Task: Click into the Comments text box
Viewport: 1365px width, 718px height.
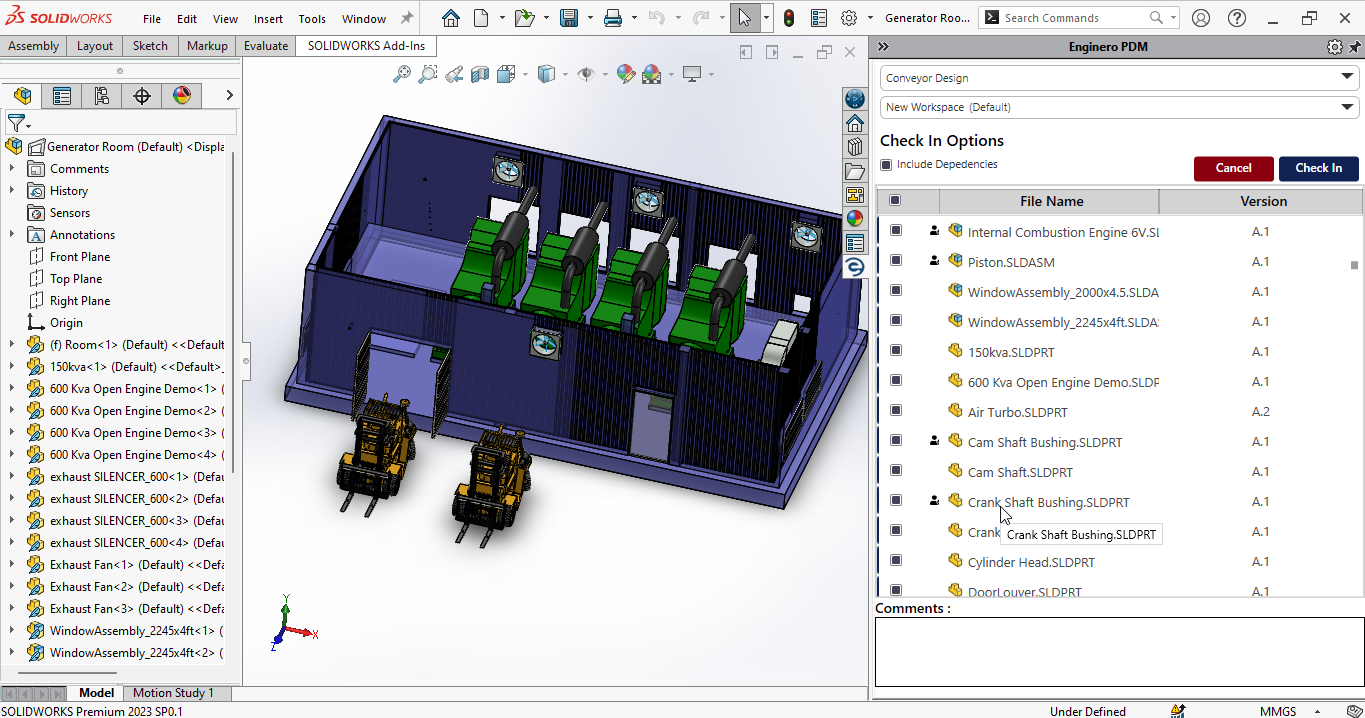Action: [x=1119, y=652]
